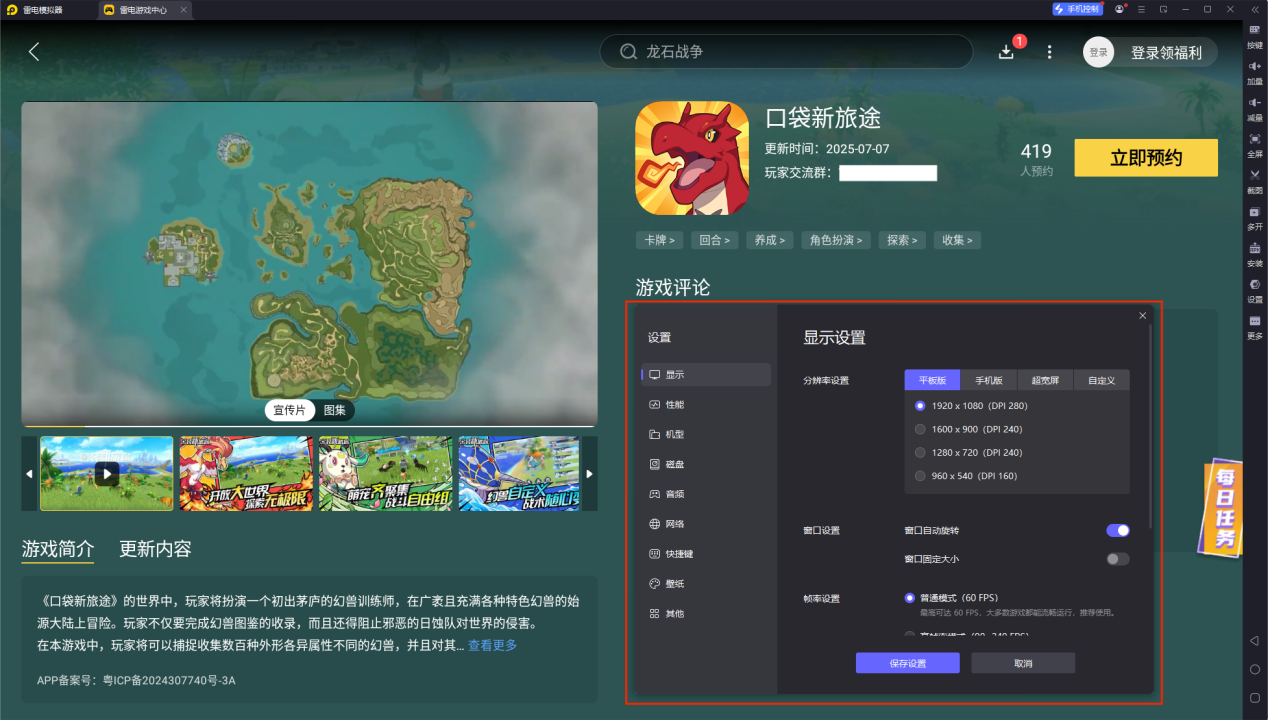Click the Android home circle button
This screenshot has height=720, width=1268.
[1254, 669]
